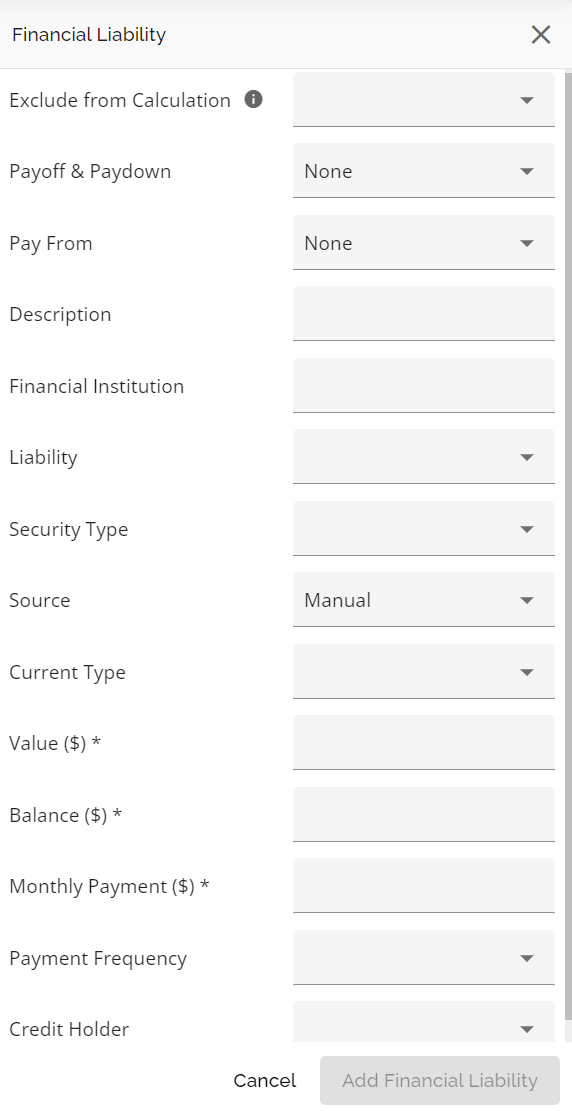Click the Description input field

click(x=423, y=314)
